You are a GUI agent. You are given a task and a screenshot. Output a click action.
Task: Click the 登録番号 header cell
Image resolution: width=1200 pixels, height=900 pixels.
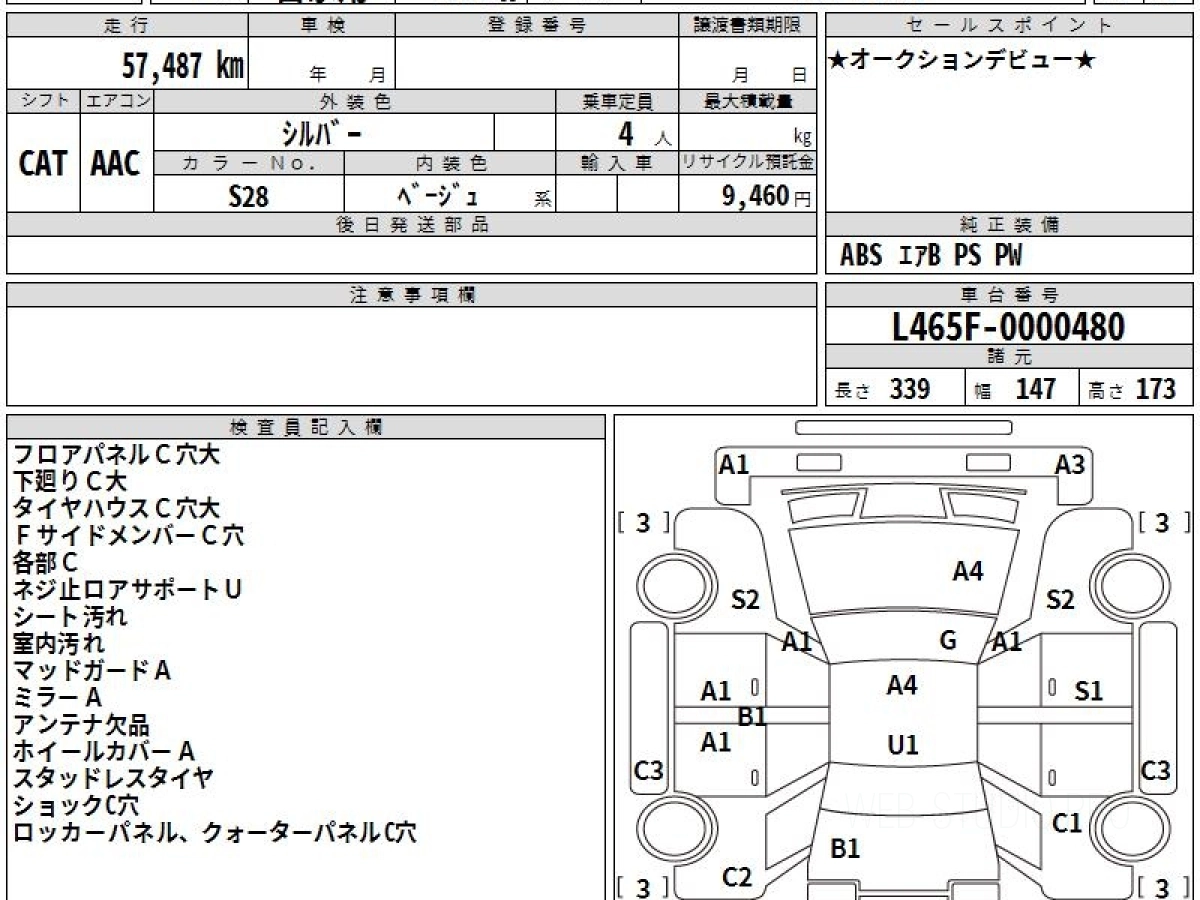(x=536, y=26)
